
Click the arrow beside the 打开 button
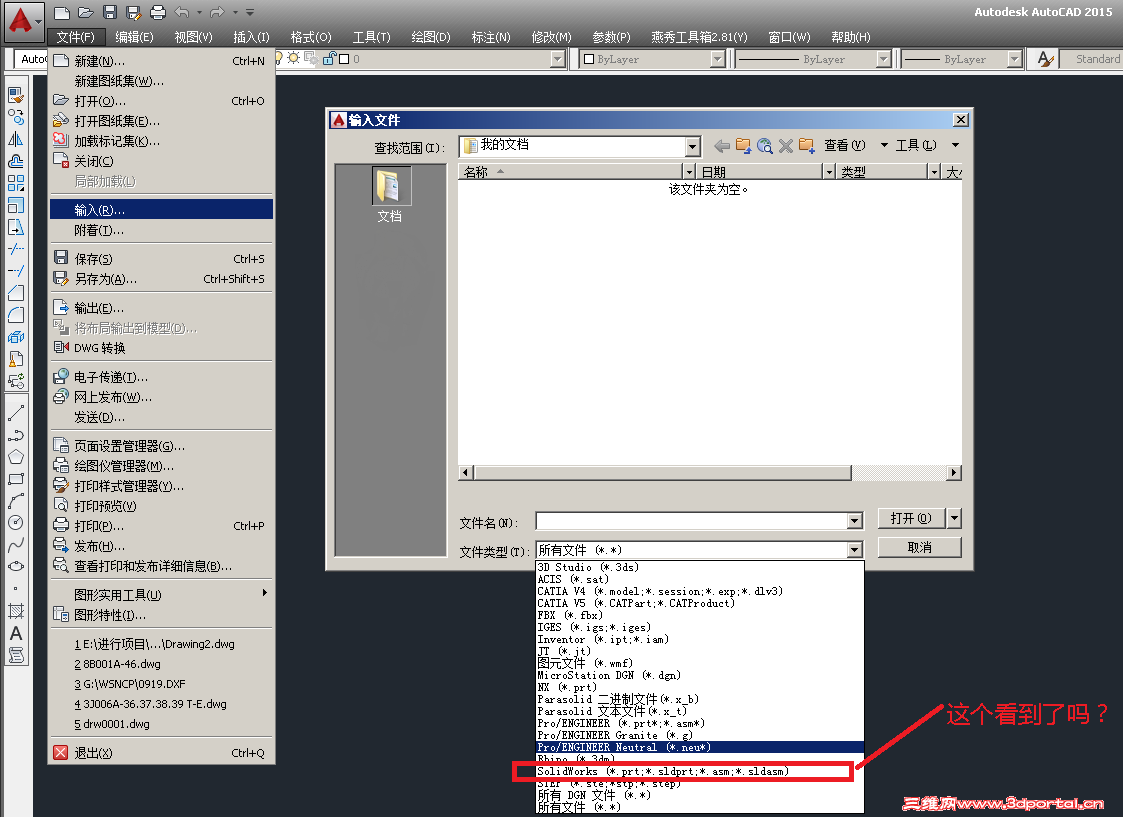click(x=955, y=518)
